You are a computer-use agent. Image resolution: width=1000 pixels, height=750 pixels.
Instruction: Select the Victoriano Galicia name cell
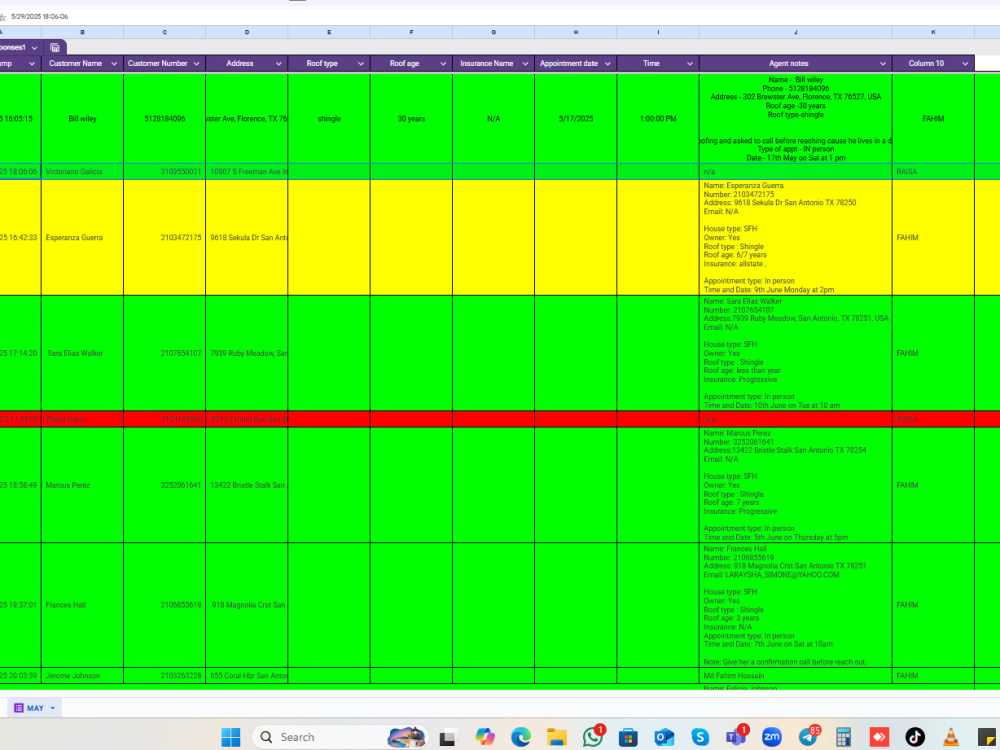pyautogui.click(x=82, y=172)
